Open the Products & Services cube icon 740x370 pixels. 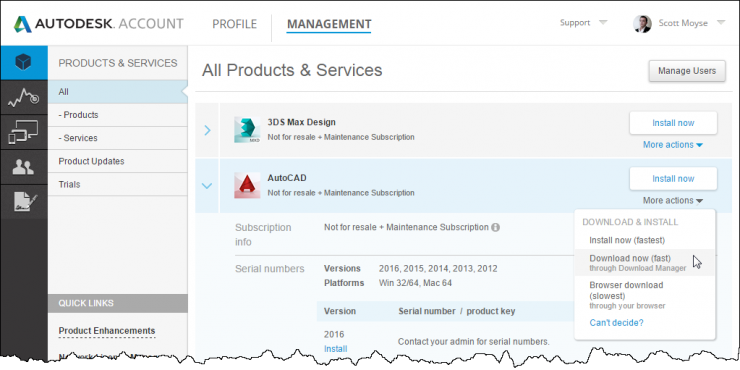click(24, 62)
